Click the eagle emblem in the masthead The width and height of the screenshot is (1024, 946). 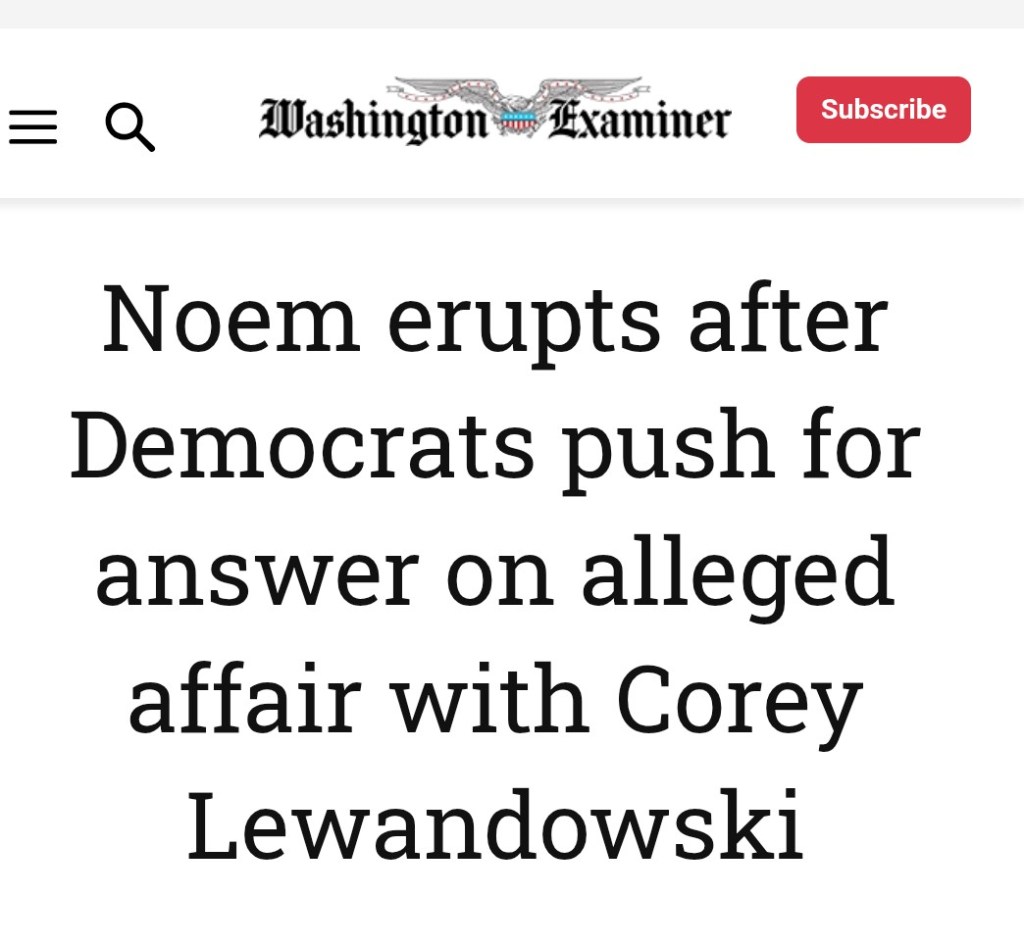coord(517,105)
